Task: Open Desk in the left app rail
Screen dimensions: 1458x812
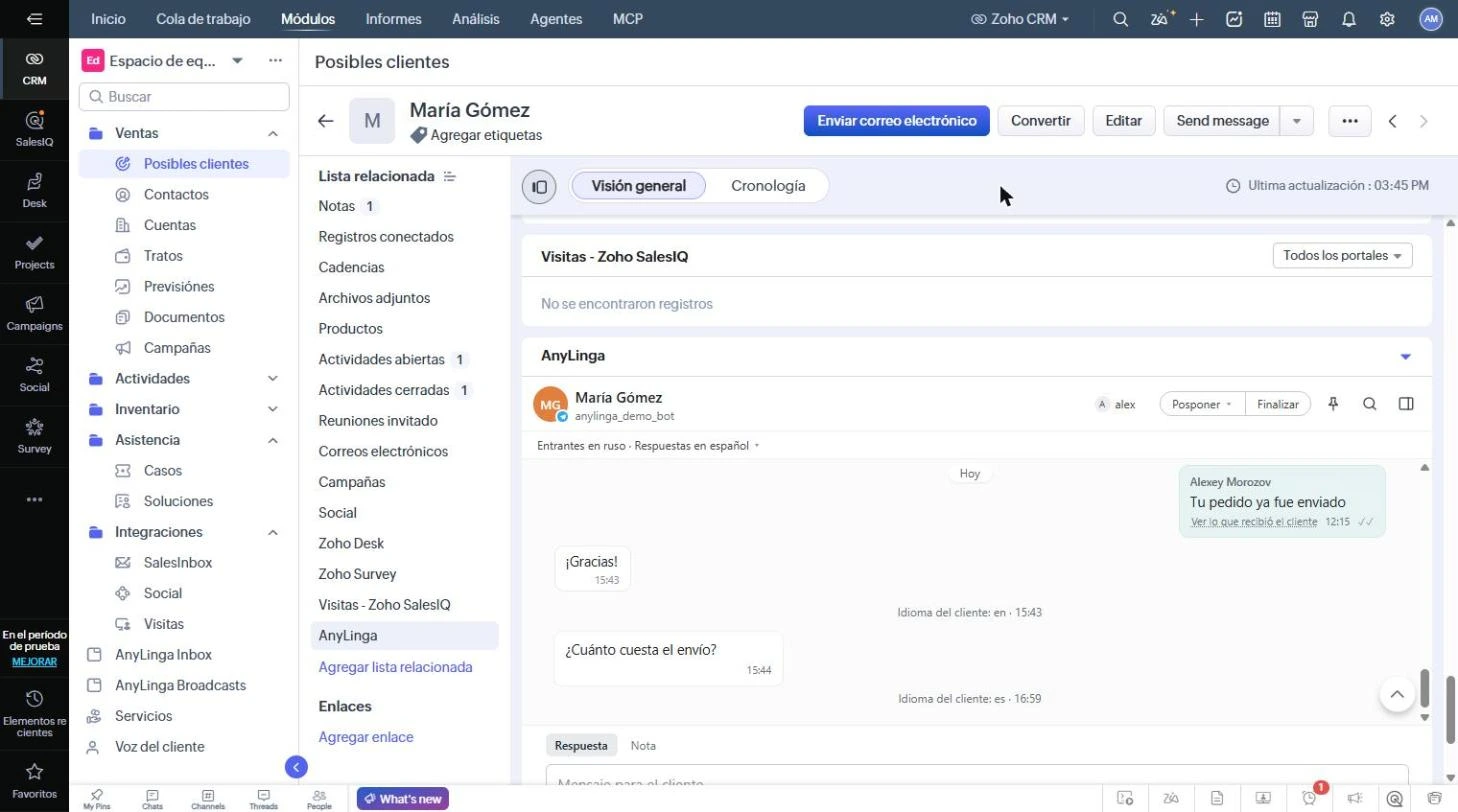Action: tap(34, 189)
